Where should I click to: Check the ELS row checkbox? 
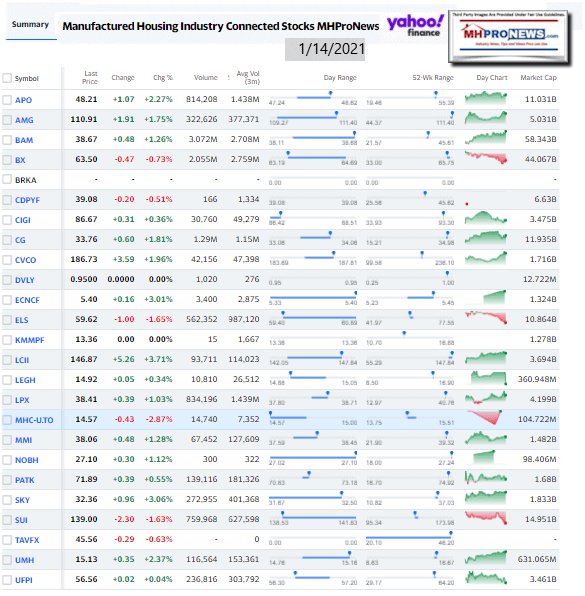7,320
